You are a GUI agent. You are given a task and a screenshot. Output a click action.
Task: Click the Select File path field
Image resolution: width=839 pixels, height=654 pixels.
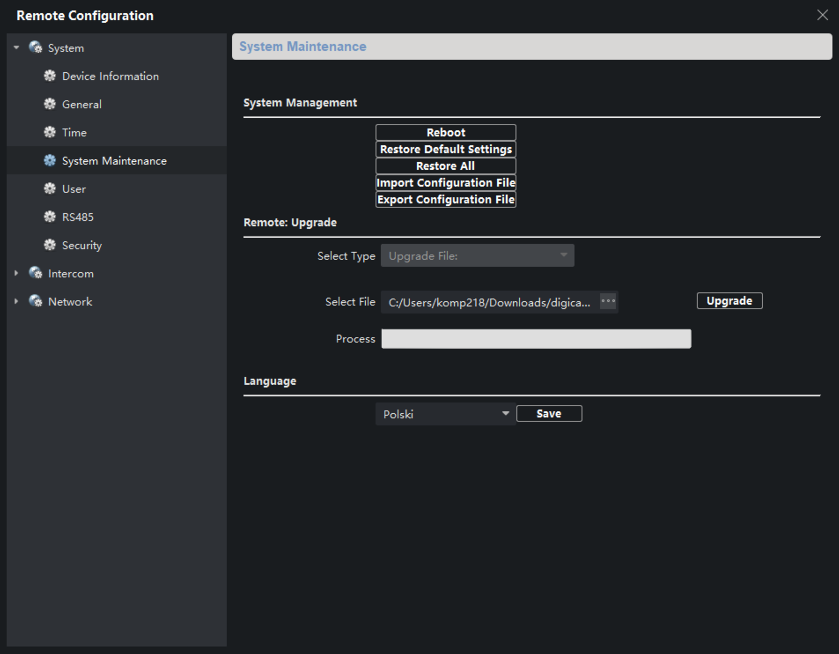click(490, 302)
